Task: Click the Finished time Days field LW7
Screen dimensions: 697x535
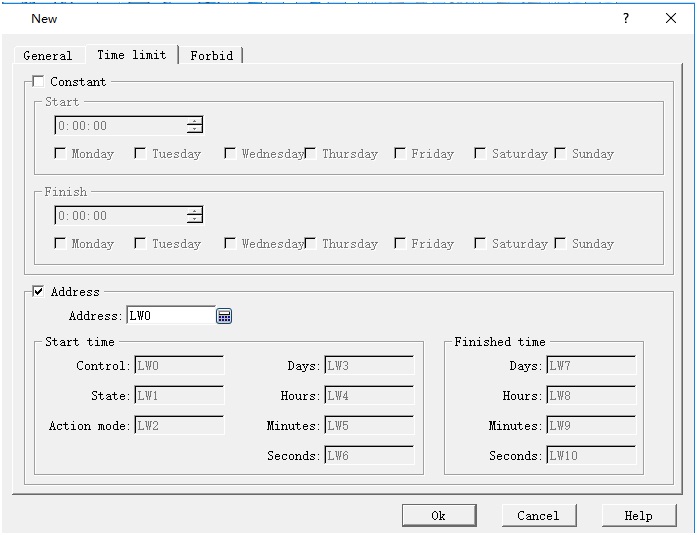Action: tap(590, 366)
